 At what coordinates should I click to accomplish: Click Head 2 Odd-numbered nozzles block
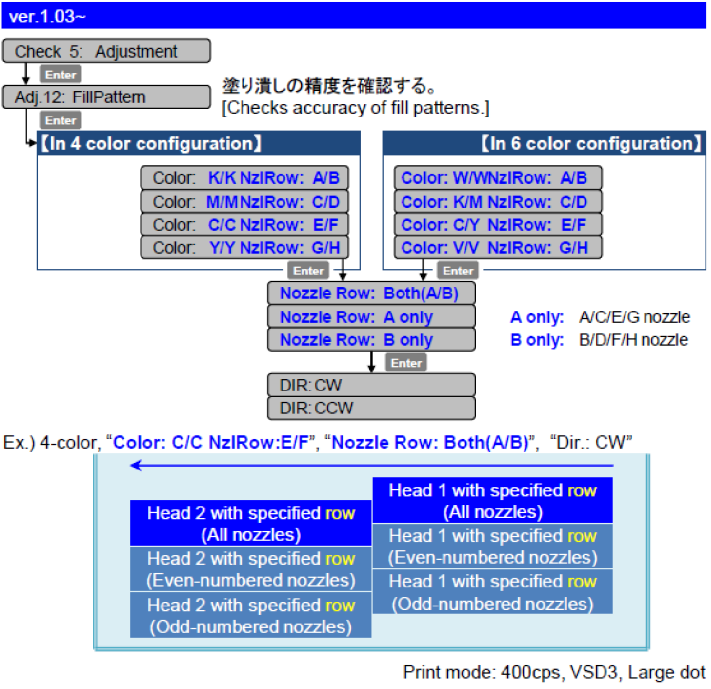[250, 615]
